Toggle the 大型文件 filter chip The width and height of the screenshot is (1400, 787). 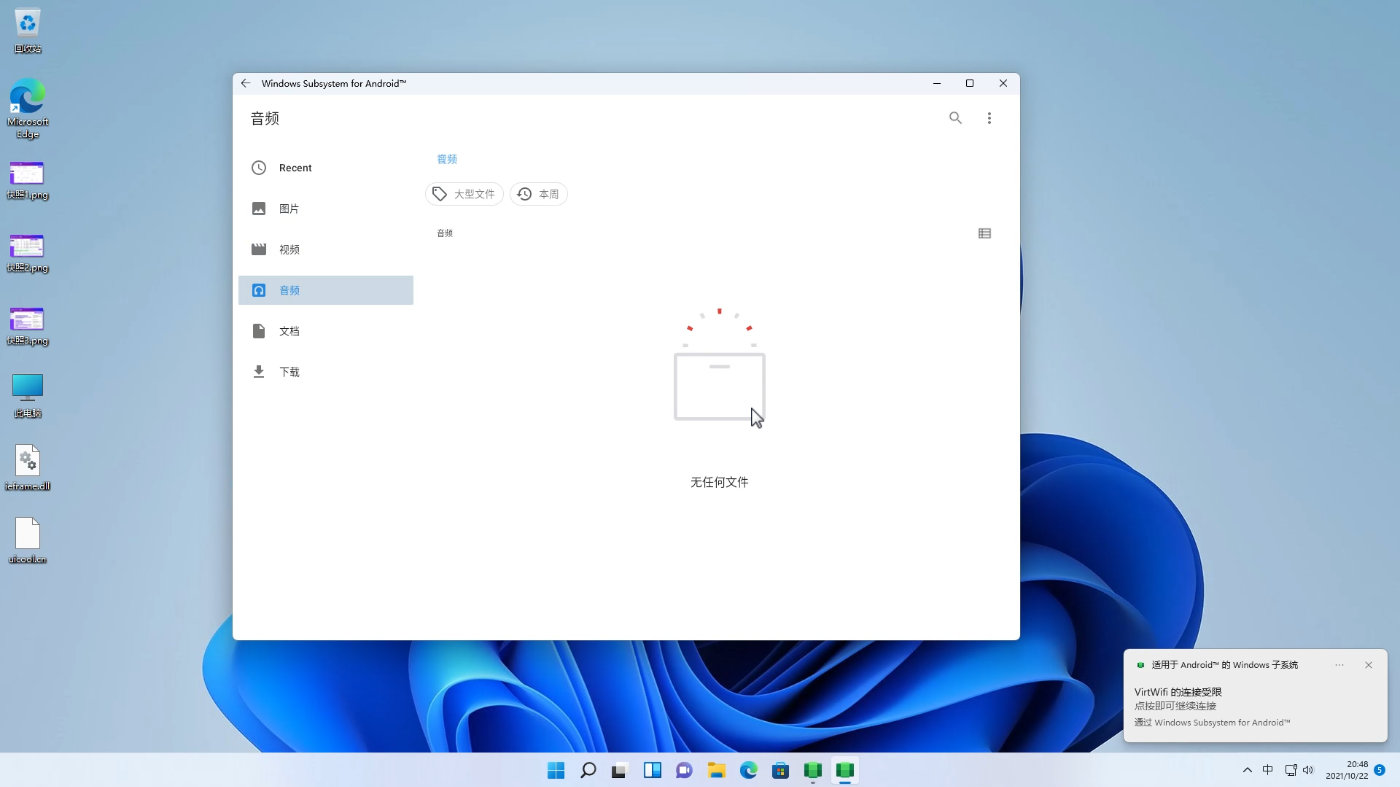(x=464, y=194)
